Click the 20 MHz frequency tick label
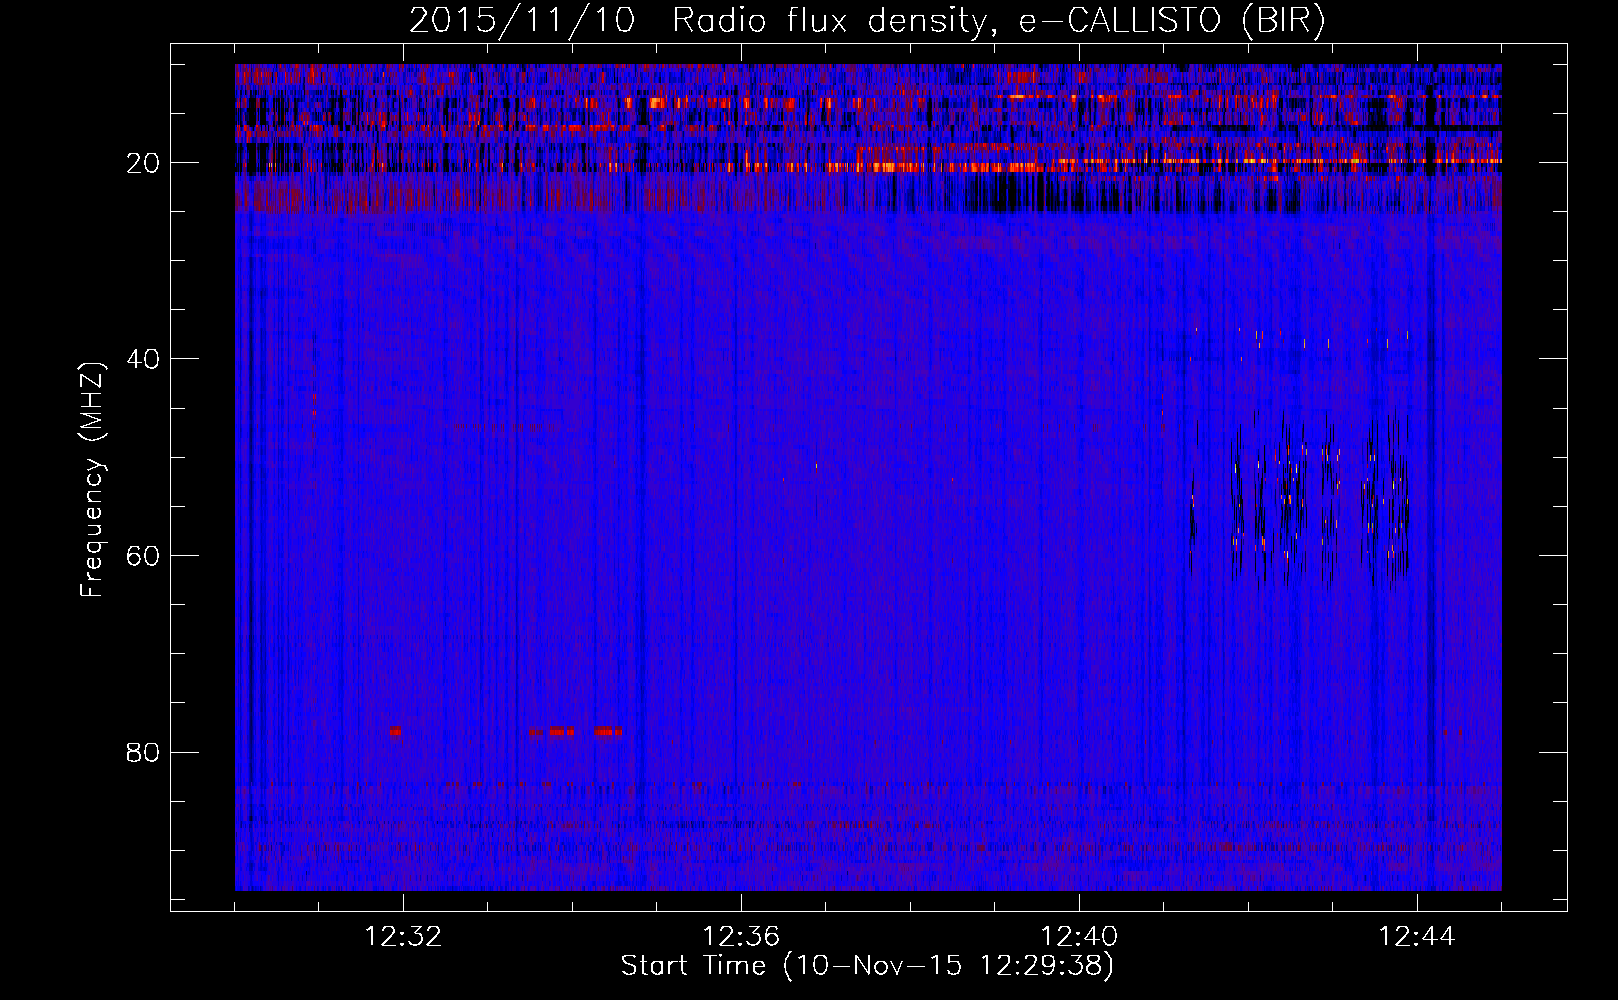 (144, 163)
